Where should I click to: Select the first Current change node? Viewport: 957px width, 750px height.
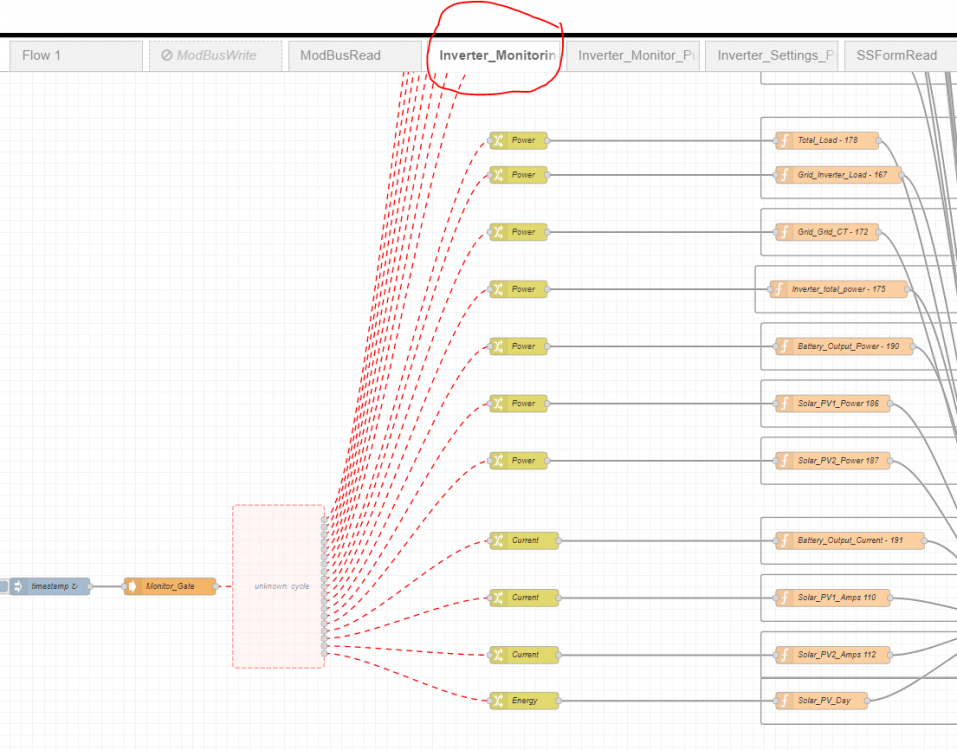pyautogui.click(x=524, y=540)
